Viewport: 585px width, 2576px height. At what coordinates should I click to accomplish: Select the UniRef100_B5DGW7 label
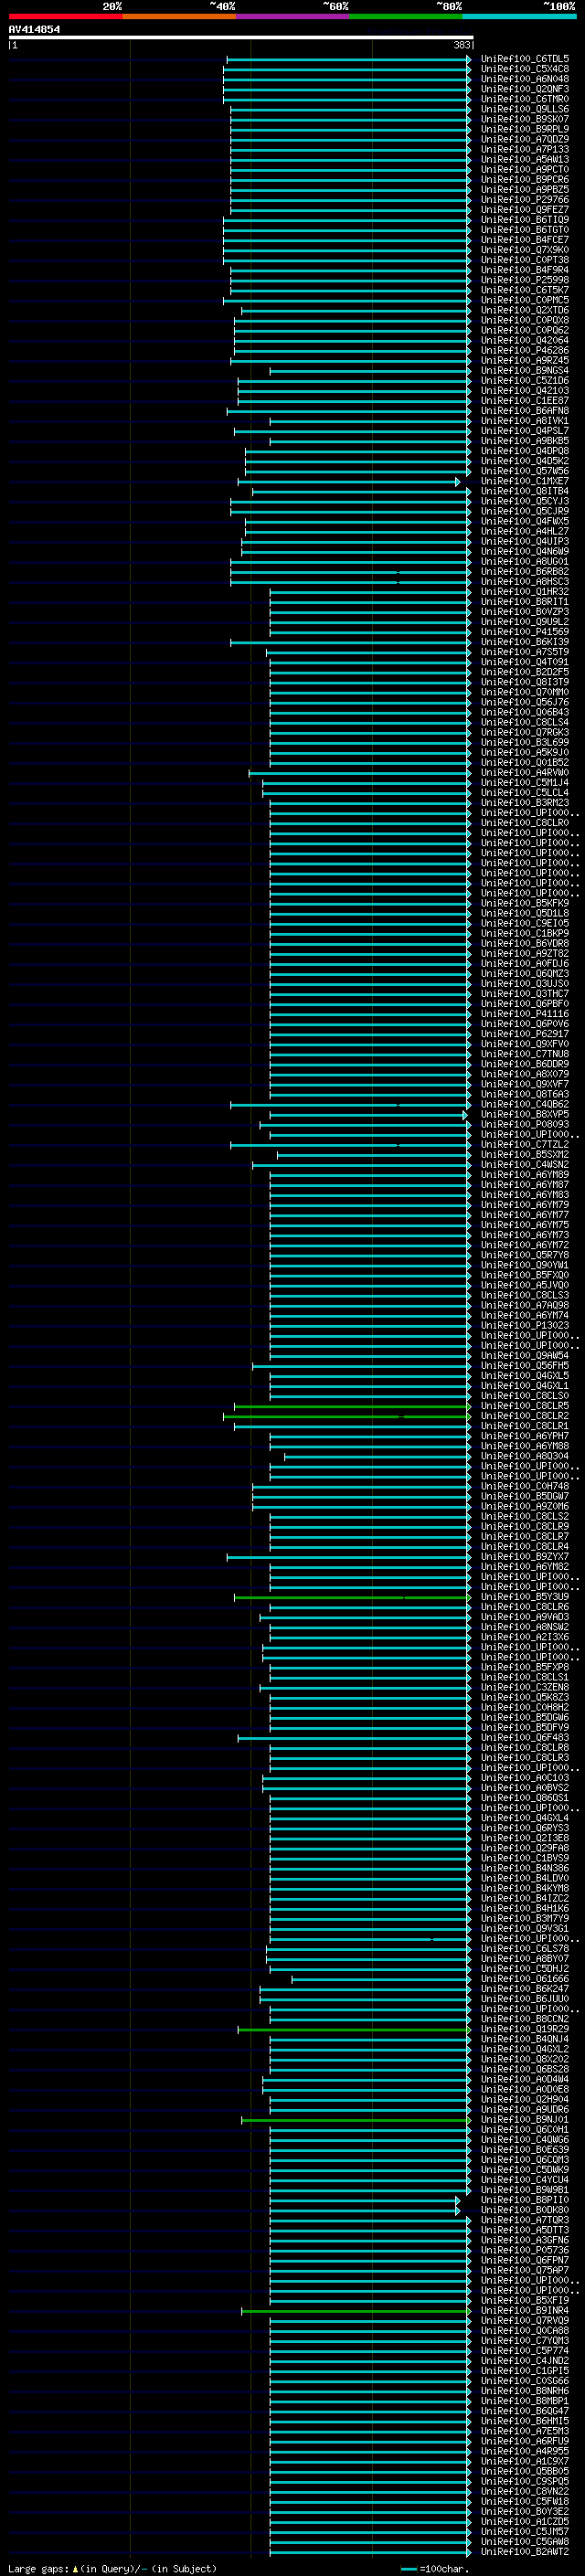tap(524, 1496)
